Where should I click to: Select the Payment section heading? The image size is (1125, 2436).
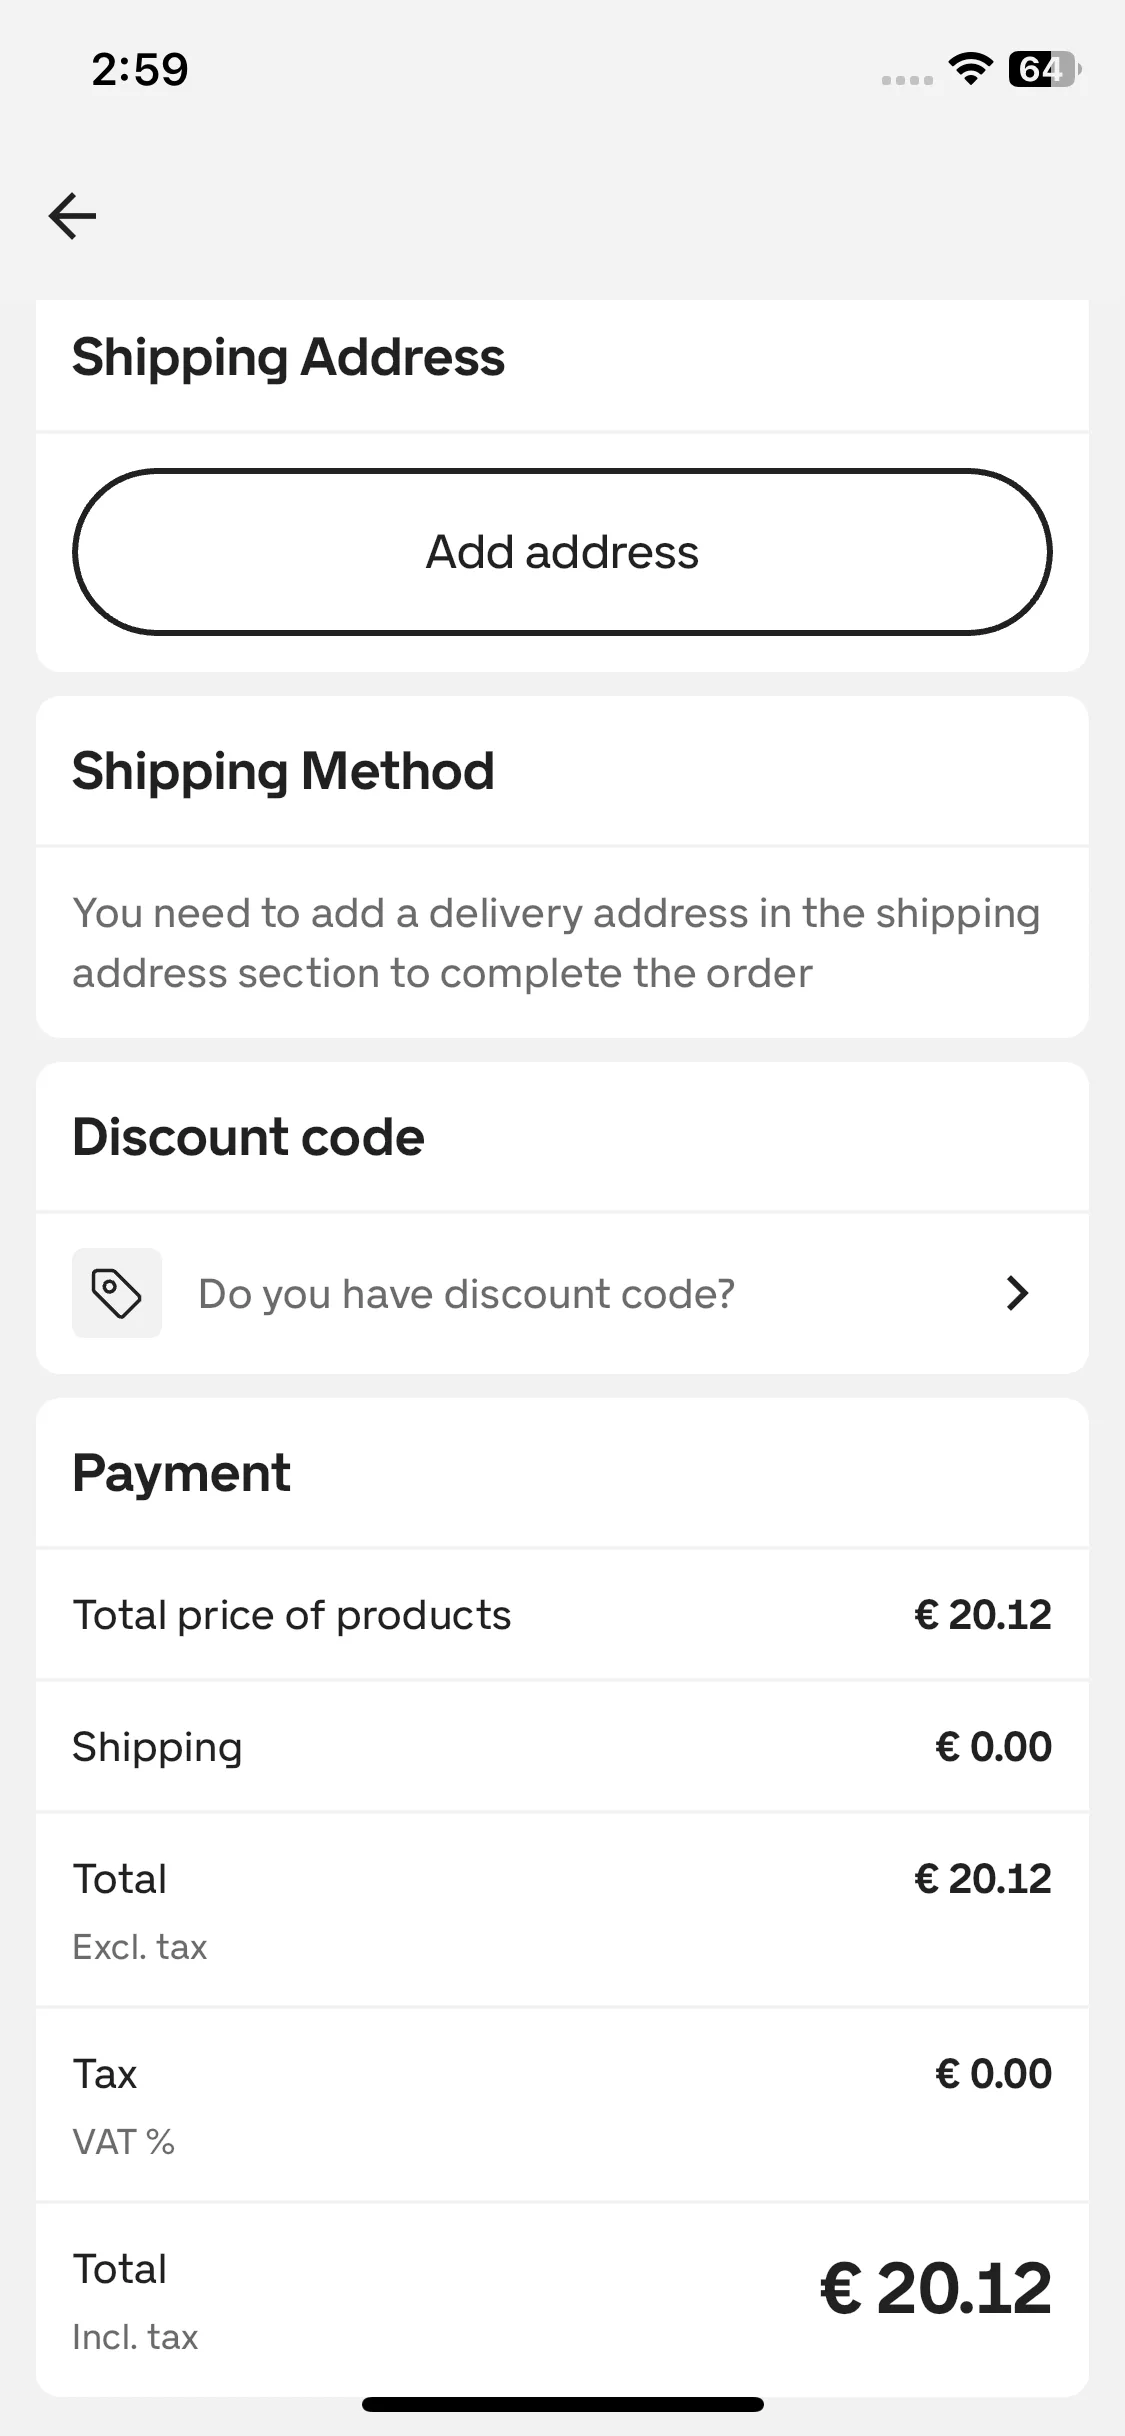click(181, 1473)
